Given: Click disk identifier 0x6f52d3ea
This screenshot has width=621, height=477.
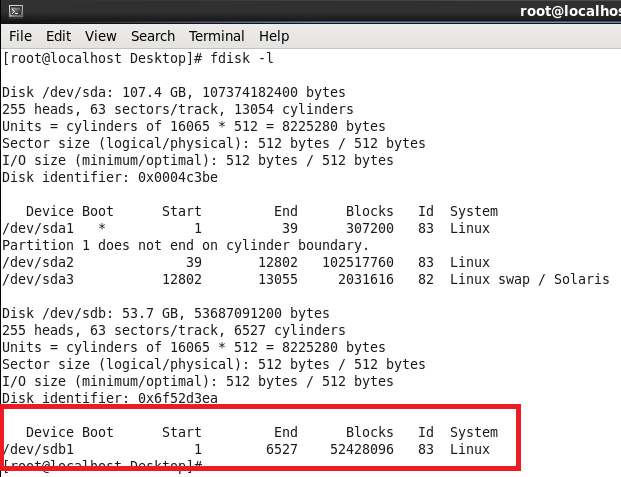Looking at the screenshot, I should click(178, 398).
